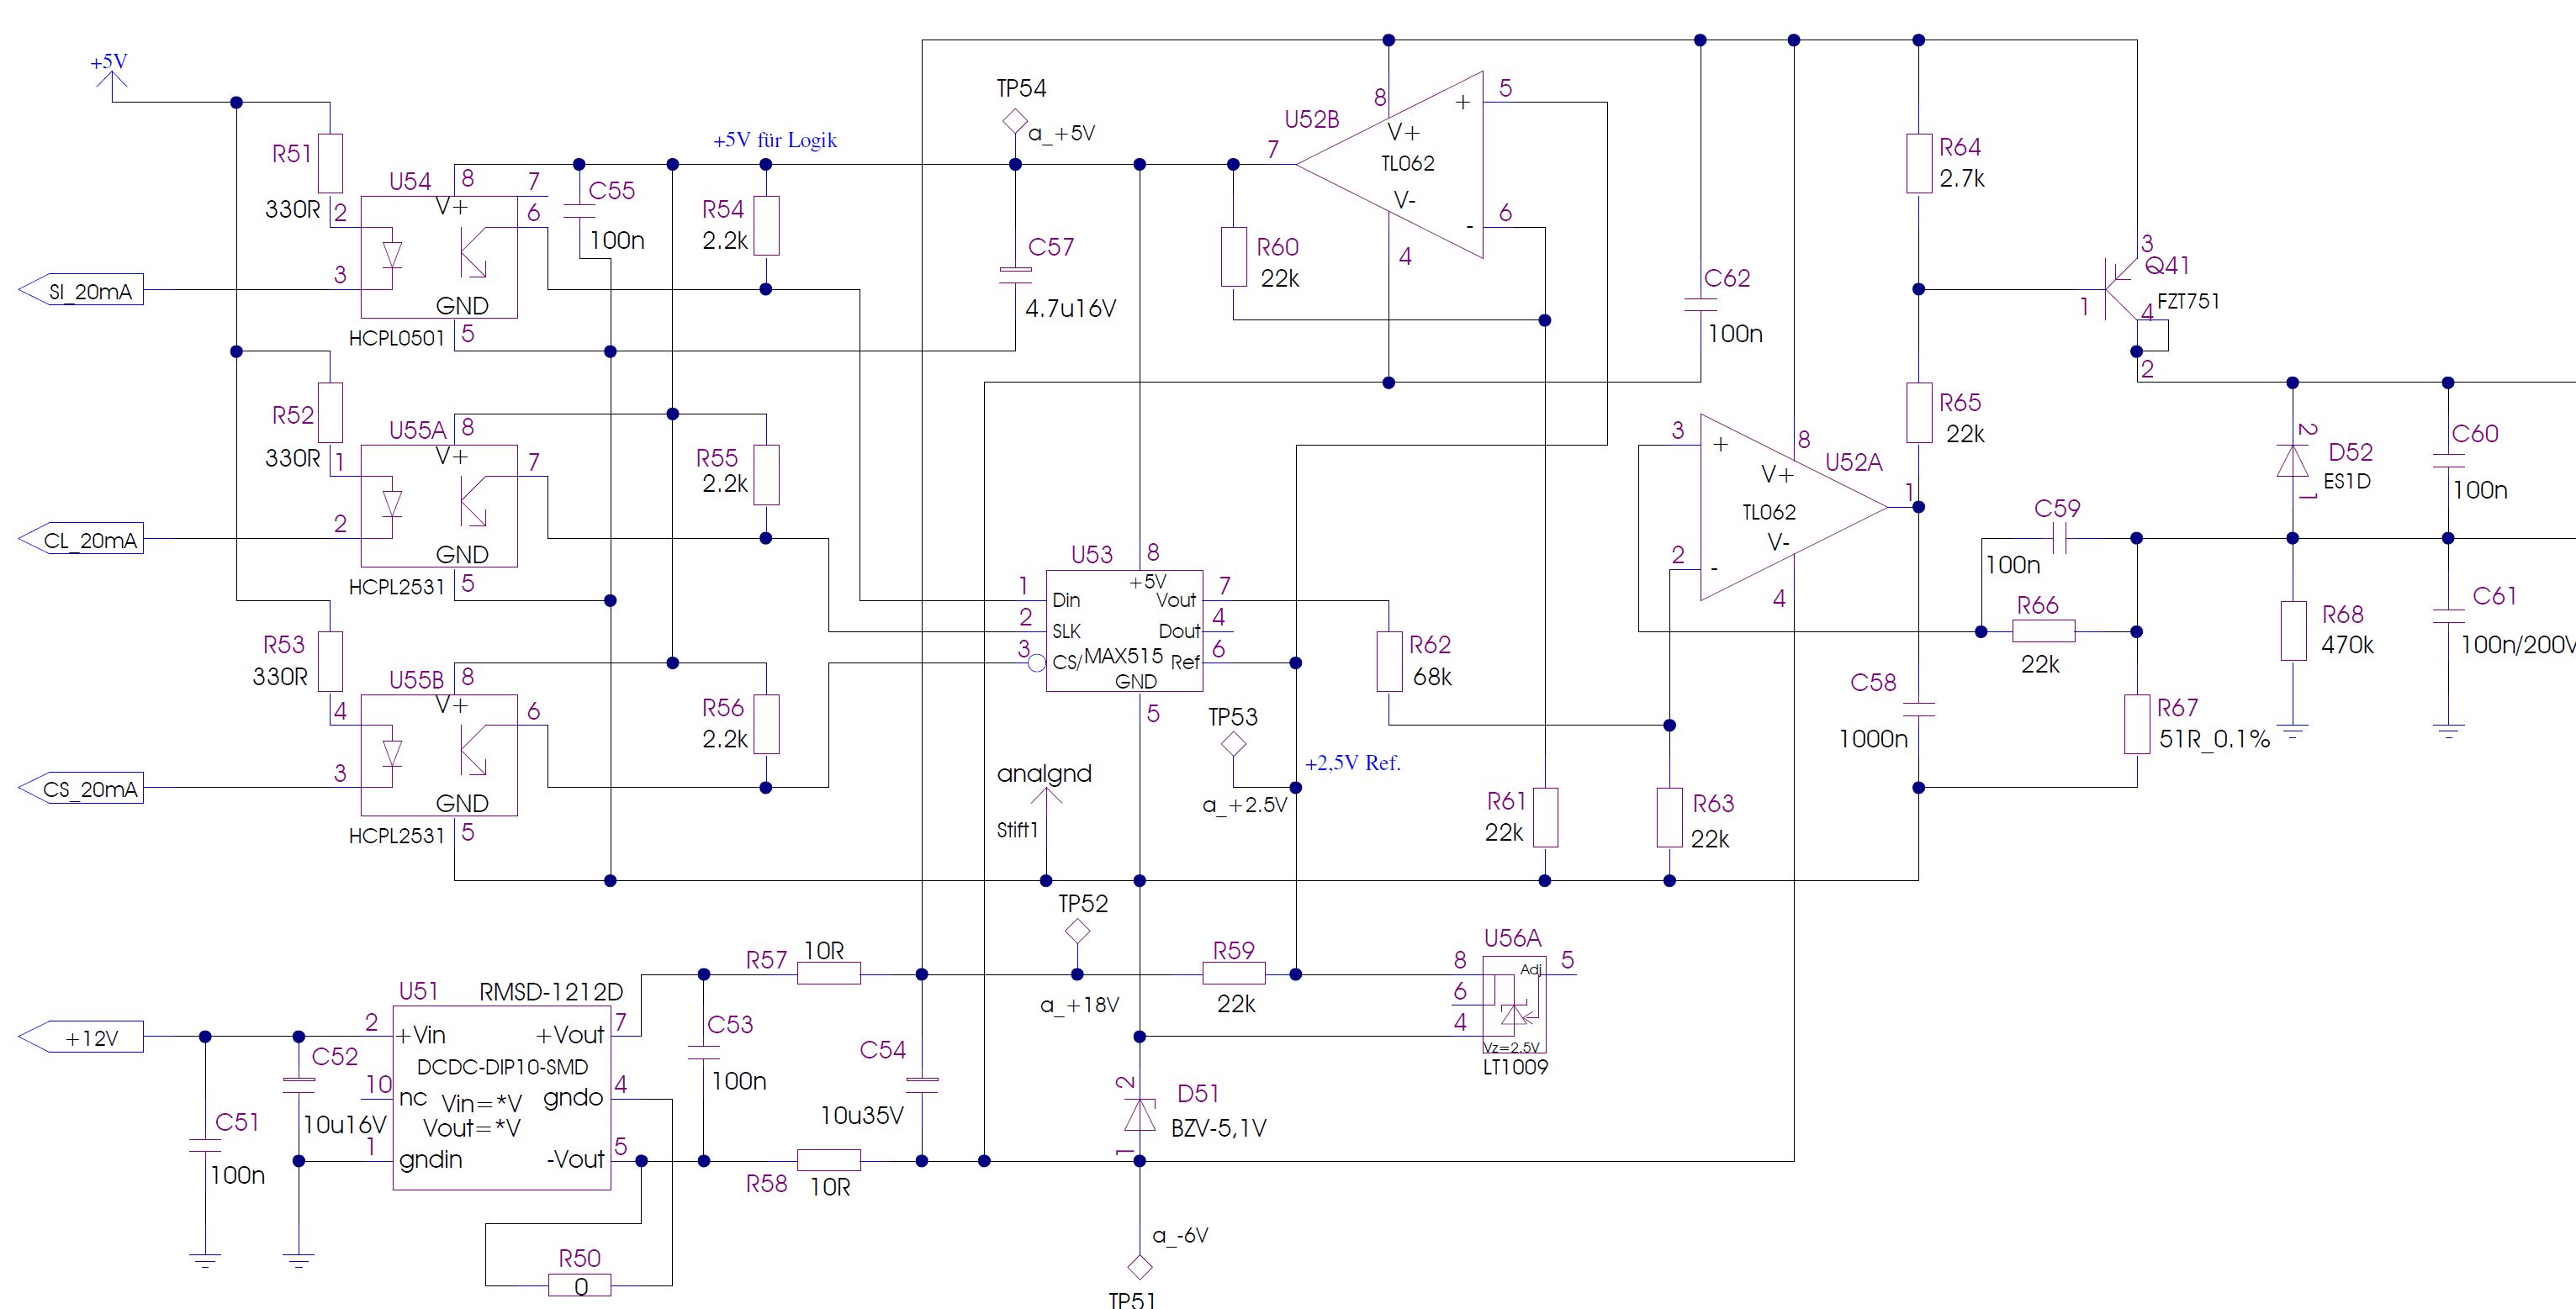Click the U53 MAX515 DAC chip
Image resolution: width=2576 pixels, height=1309 pixels.
coord(1124,631)
